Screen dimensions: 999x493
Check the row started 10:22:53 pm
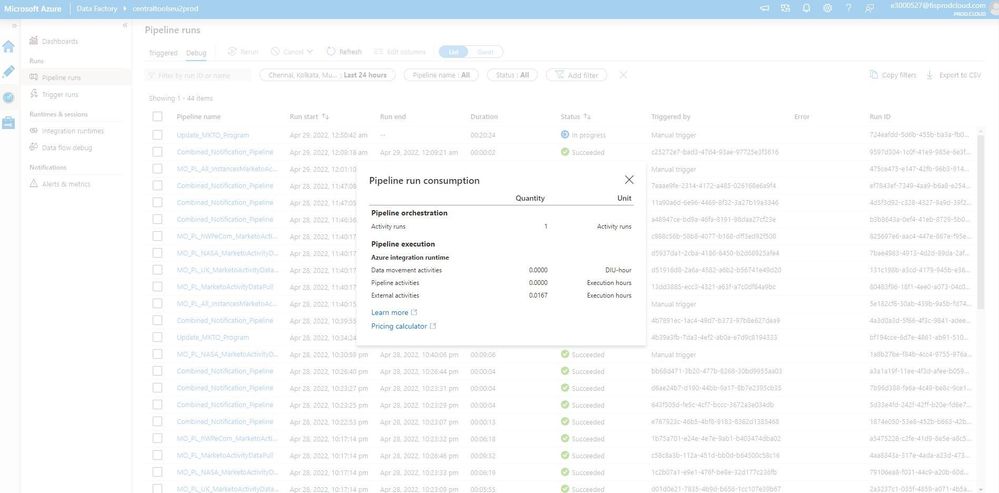[x=157, y=422]
